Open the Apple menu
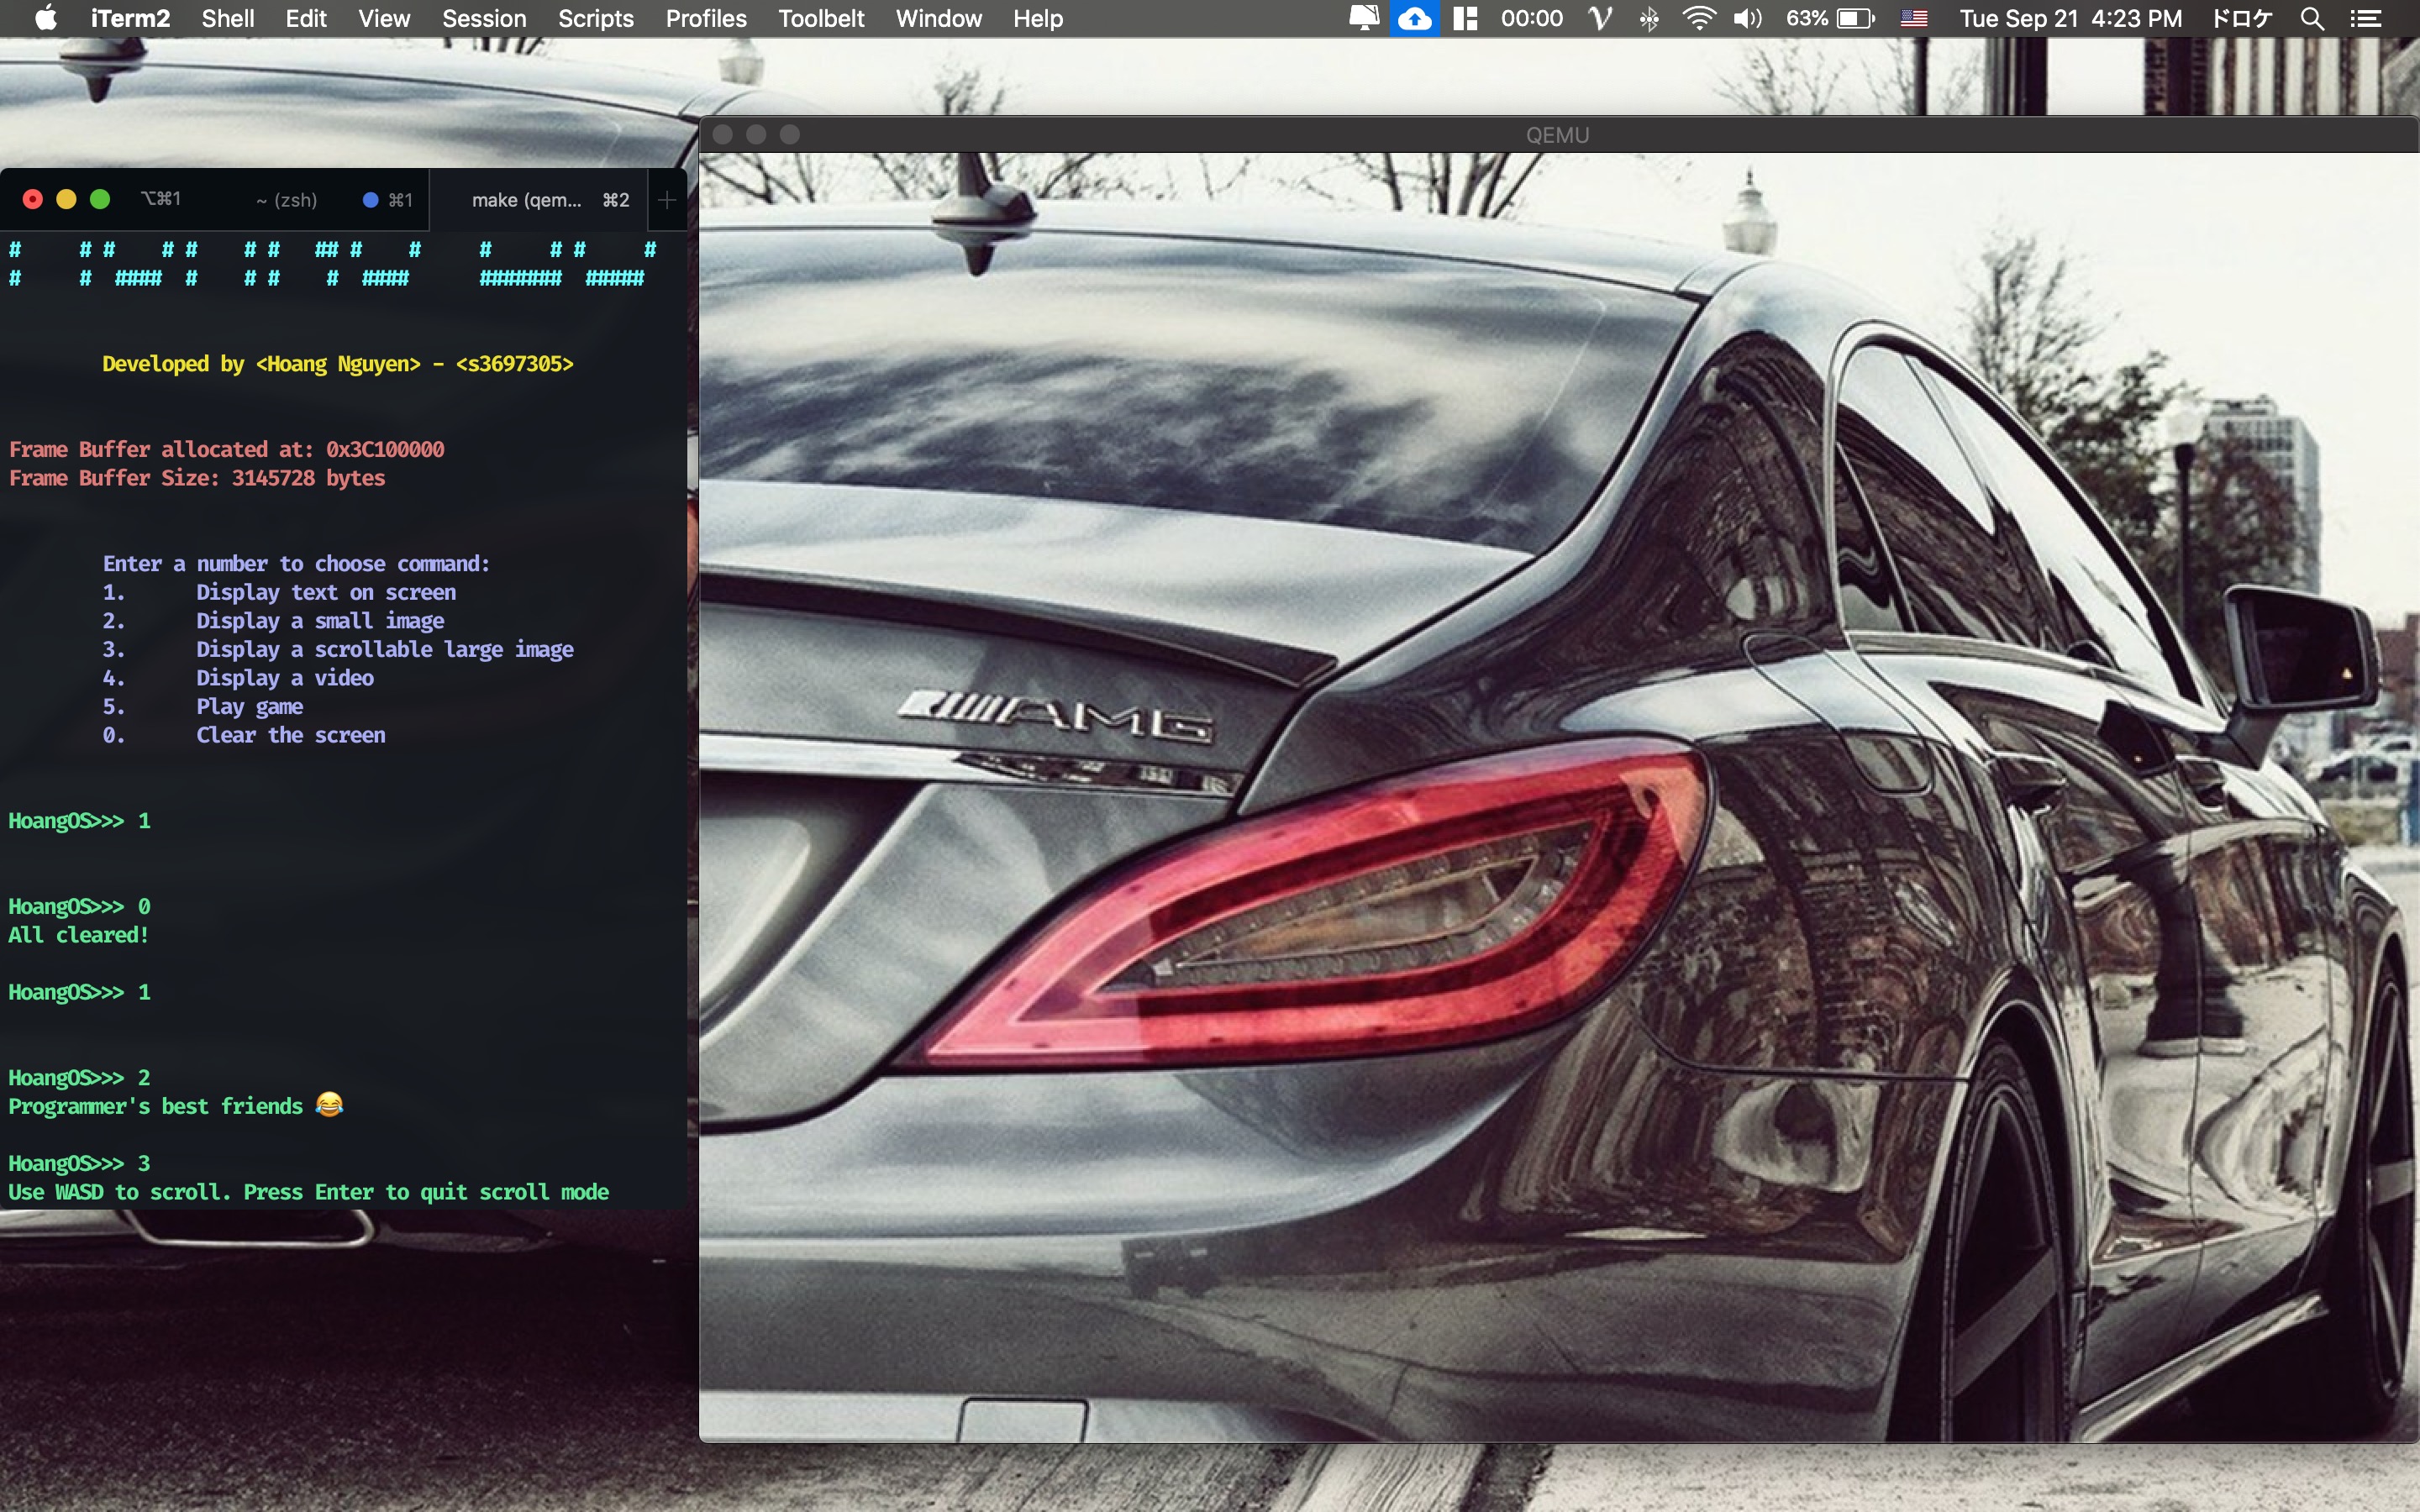Viewport: 2420px width, 1512px height. pos(46,18)
